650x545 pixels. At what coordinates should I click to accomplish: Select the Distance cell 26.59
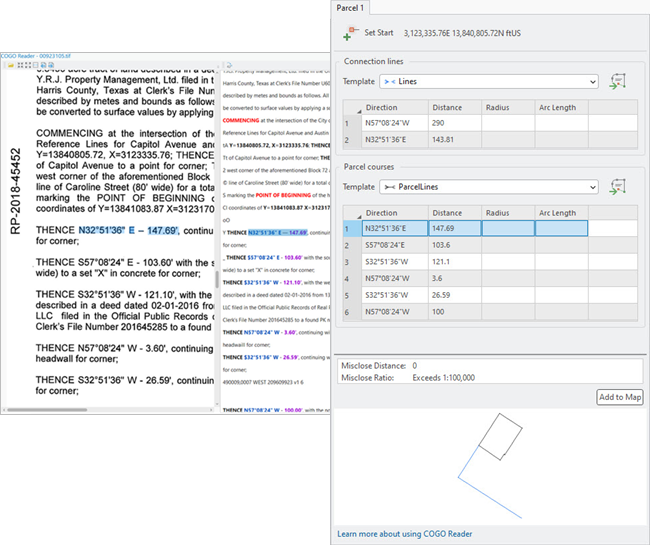[455, 295]
